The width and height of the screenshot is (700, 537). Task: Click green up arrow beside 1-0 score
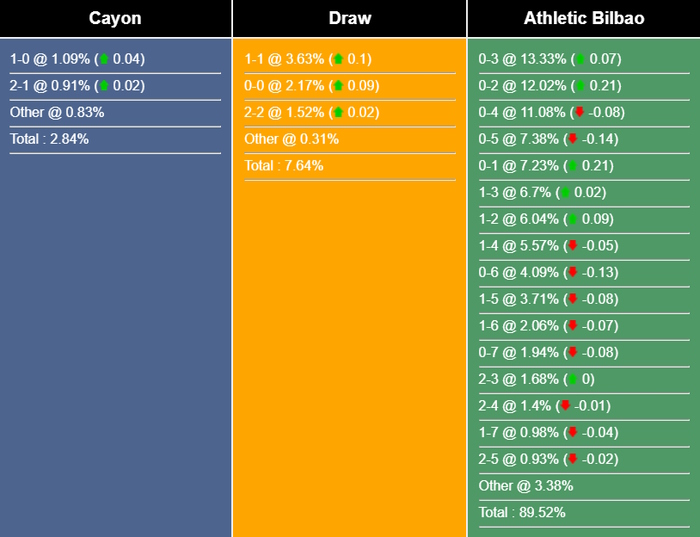click(105, 59)
